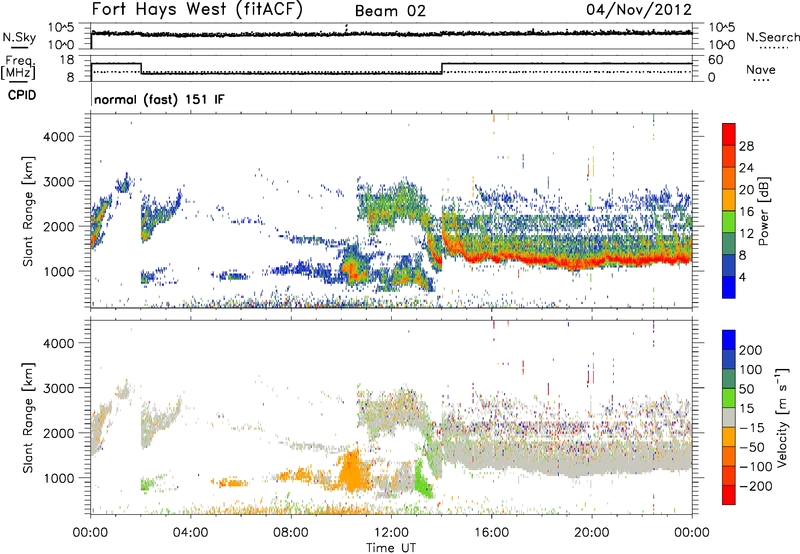Click Power colorbar segment between 20 and 24
Viewport: 800px width, 554px height.
[729, 178]
